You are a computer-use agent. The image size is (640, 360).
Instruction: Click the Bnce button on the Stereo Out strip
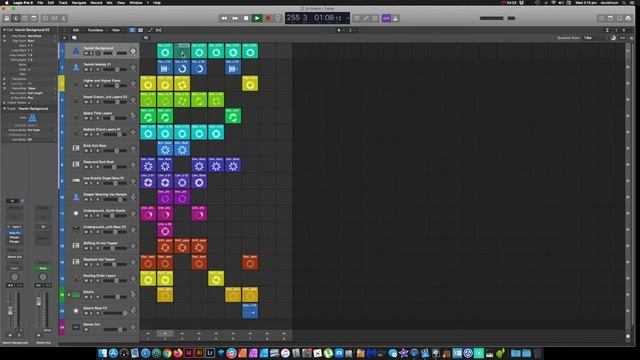pyautogui.click(x=47, y=330)
